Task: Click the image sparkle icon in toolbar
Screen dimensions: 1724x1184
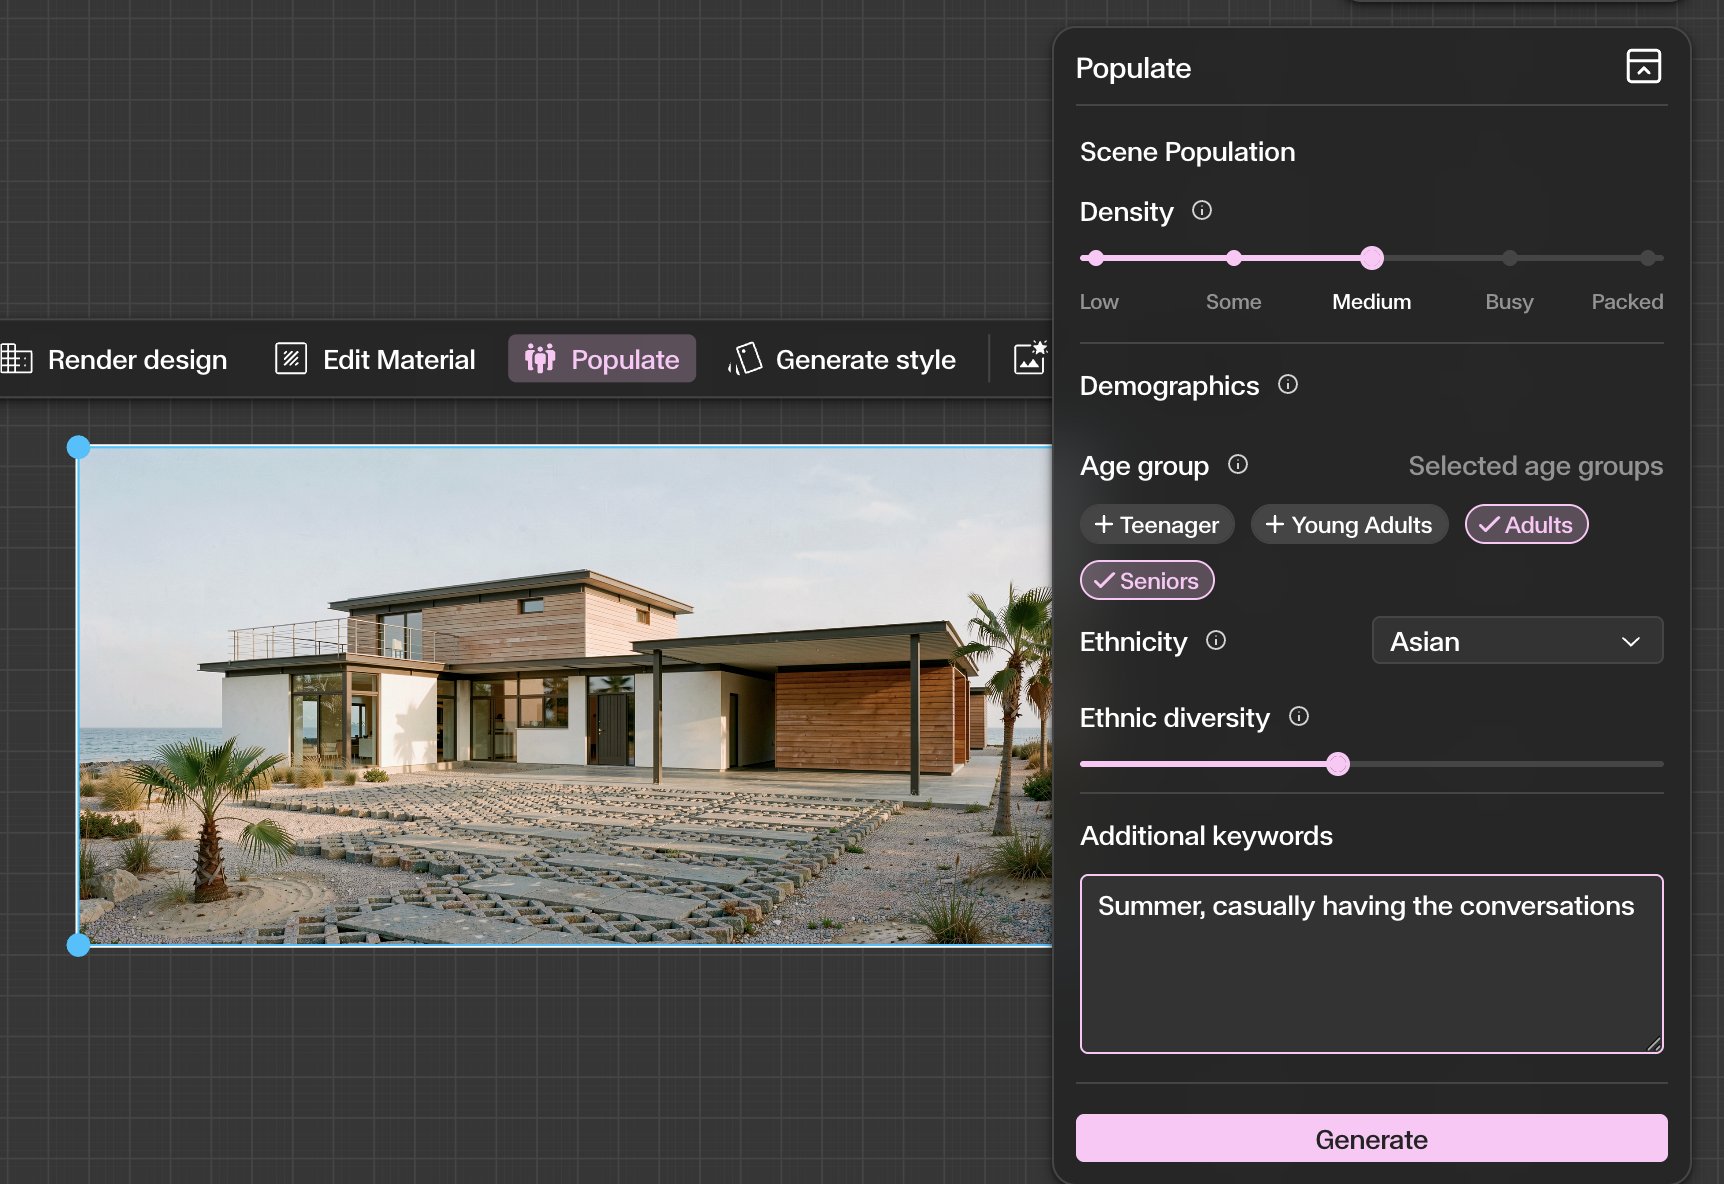Action: [1030, 358]
